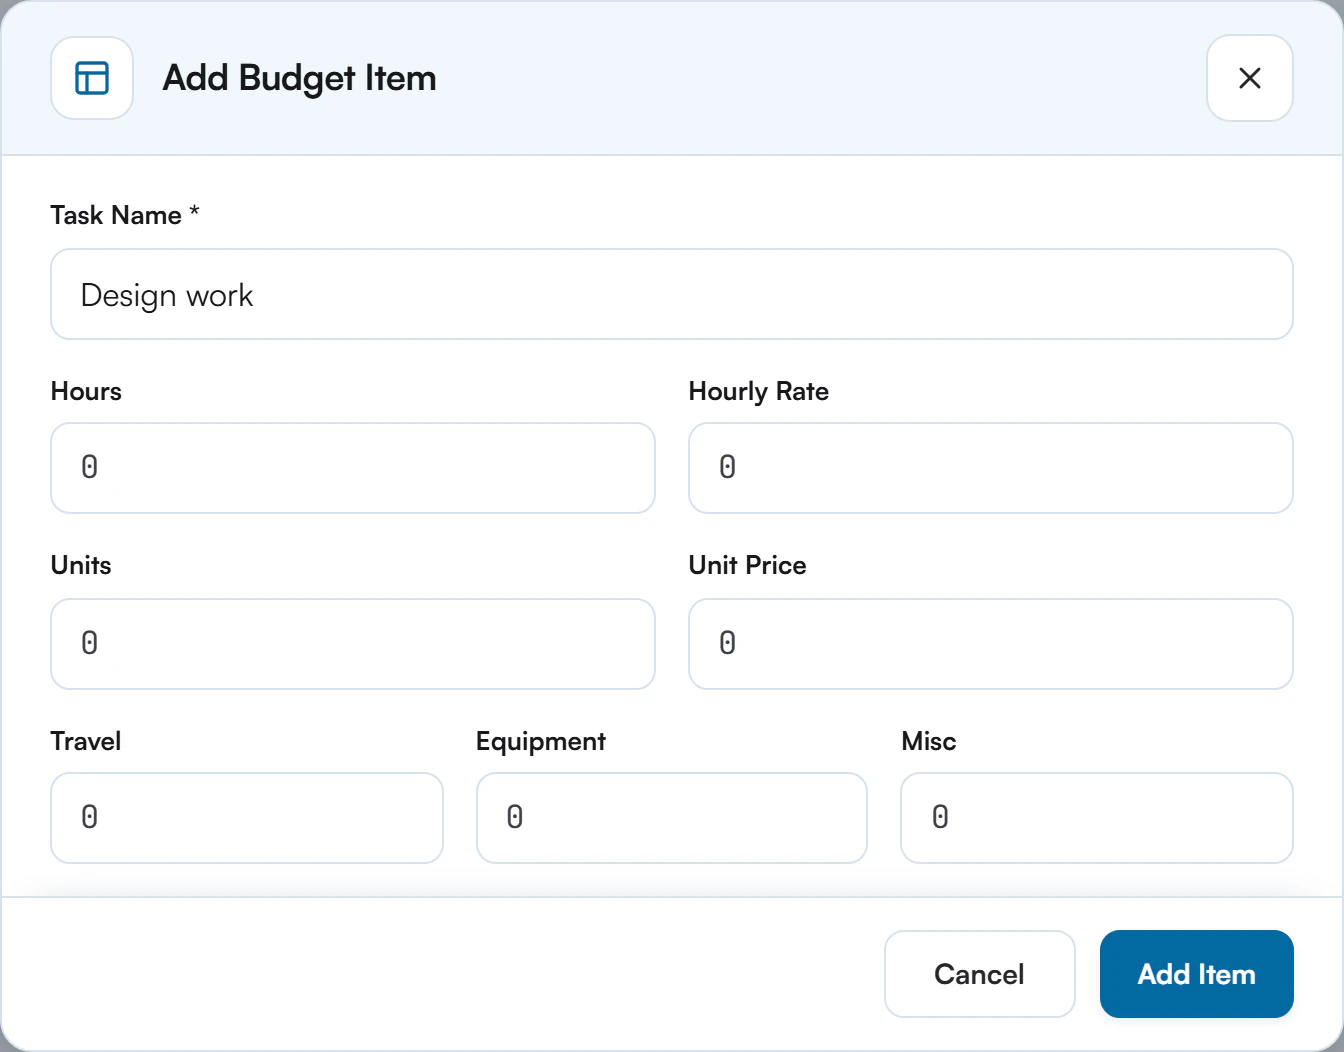Screen dimensions: 1344x1052
Task: Focus the Unit Price field
Action: 991,644
